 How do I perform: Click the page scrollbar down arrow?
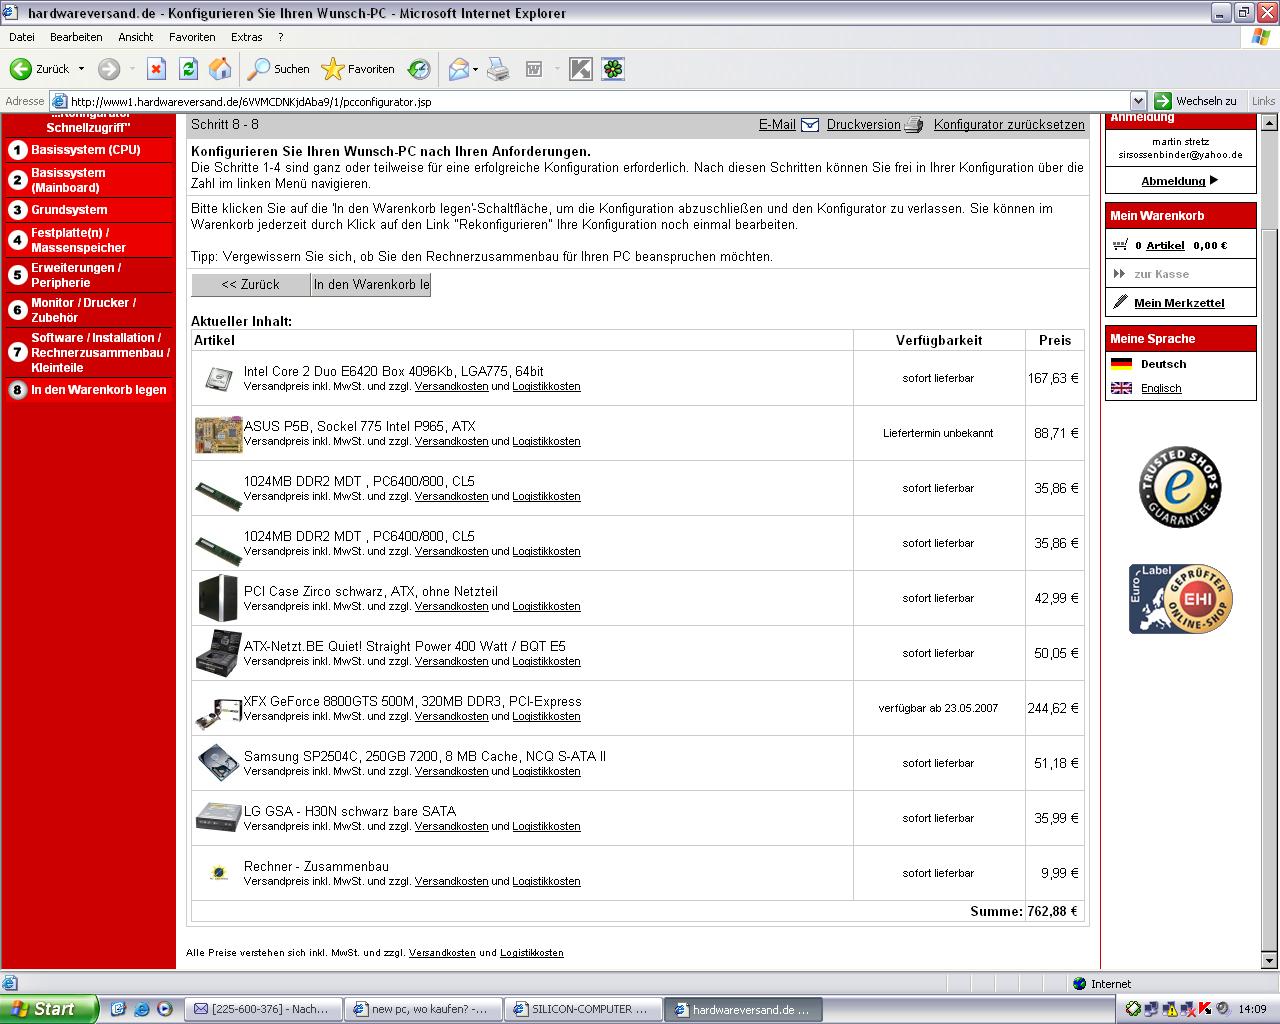coord(1270,961)
